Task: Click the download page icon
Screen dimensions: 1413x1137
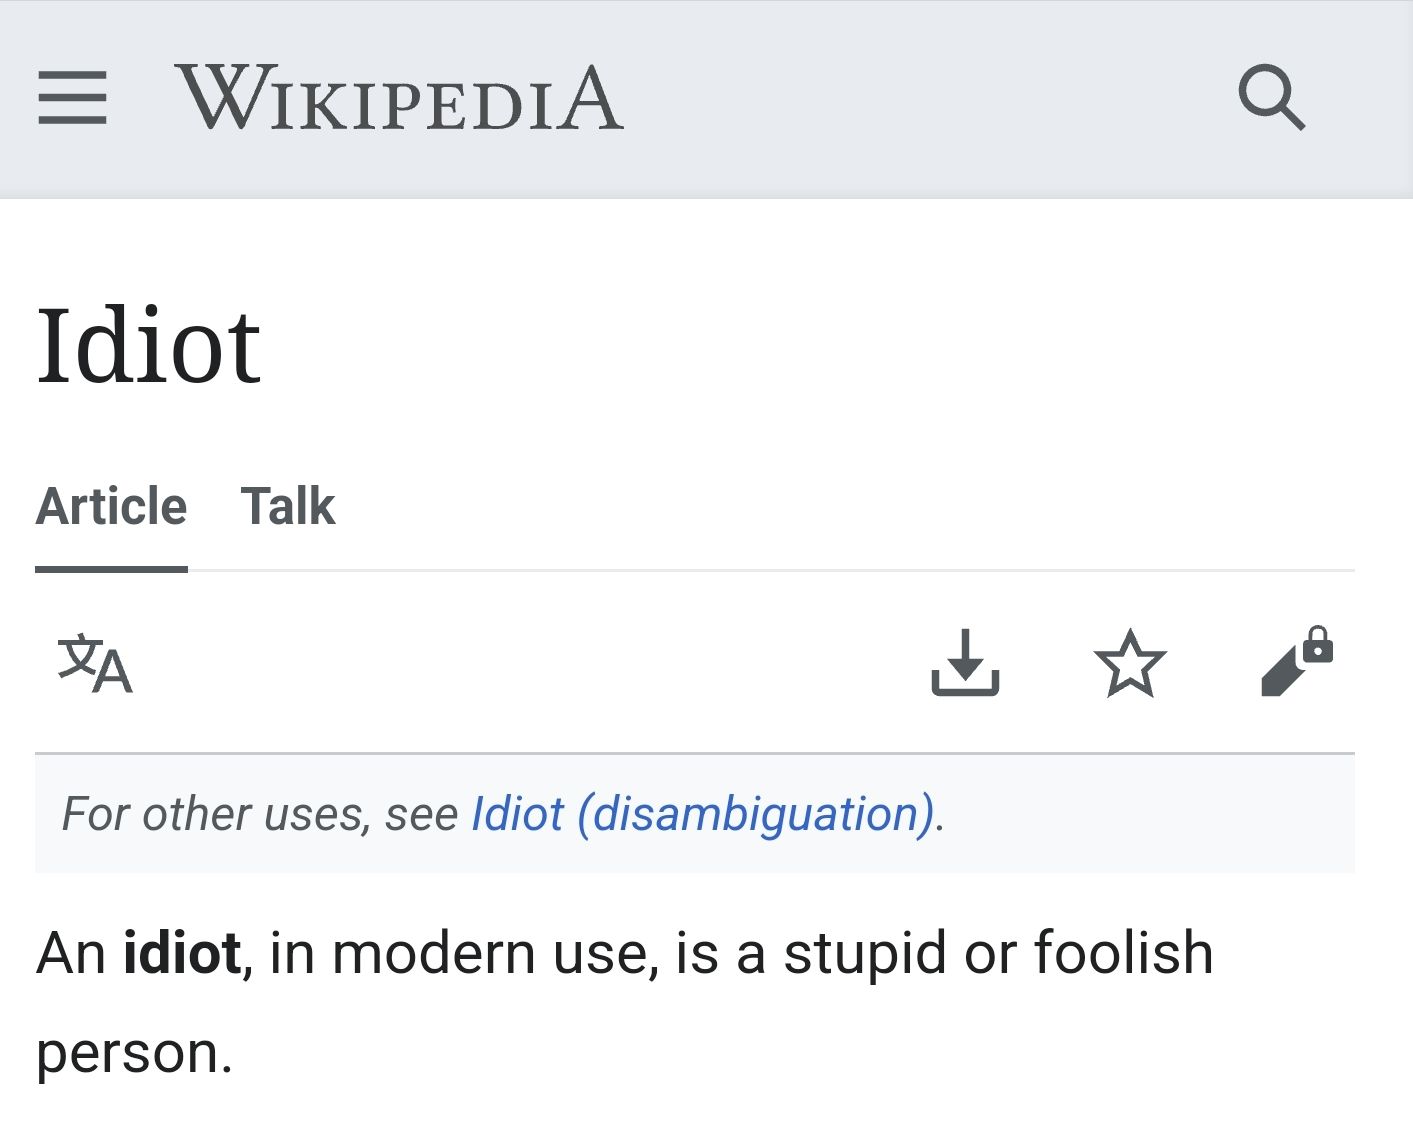Action: click(965, 662)
